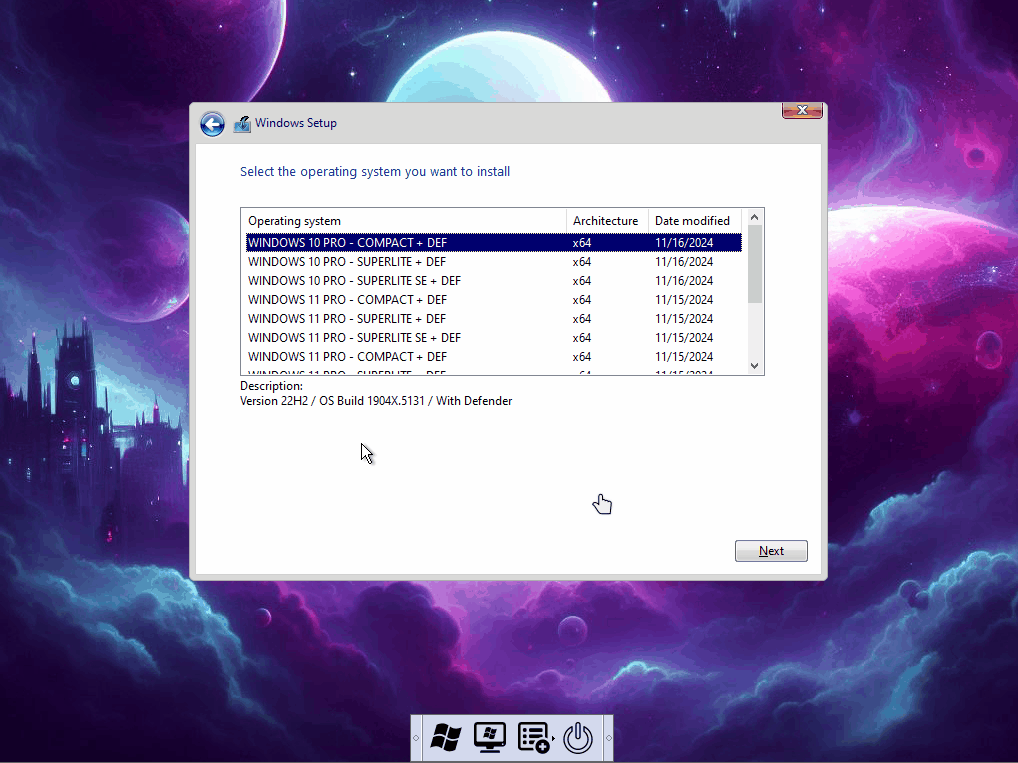Screen dimensions: 1018x763
Task: Click the Architecture column header
Action: pos(606,220)
